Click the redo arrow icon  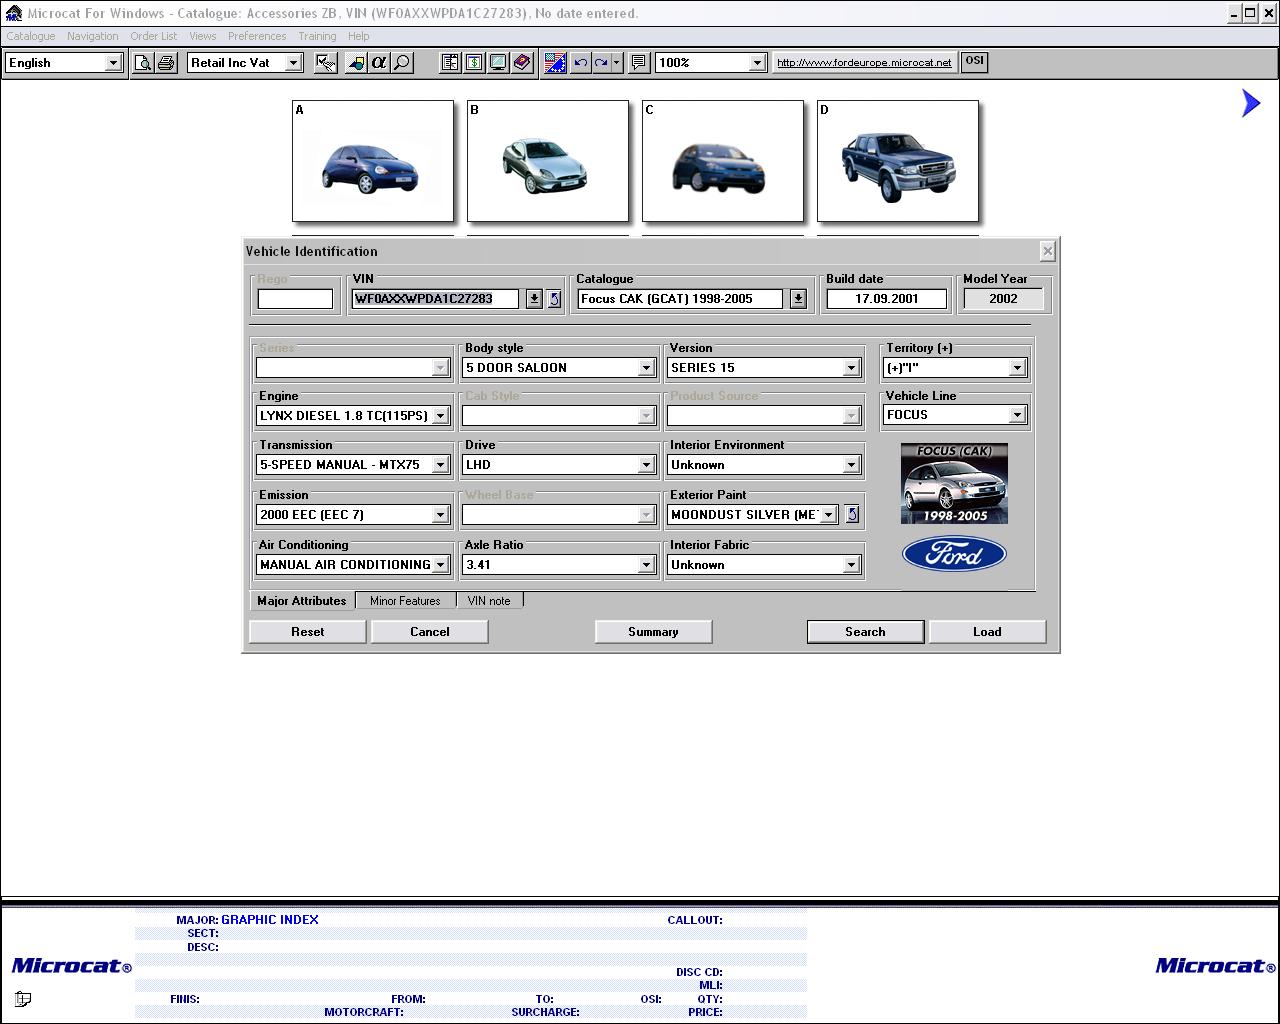[x=601, y=63]
